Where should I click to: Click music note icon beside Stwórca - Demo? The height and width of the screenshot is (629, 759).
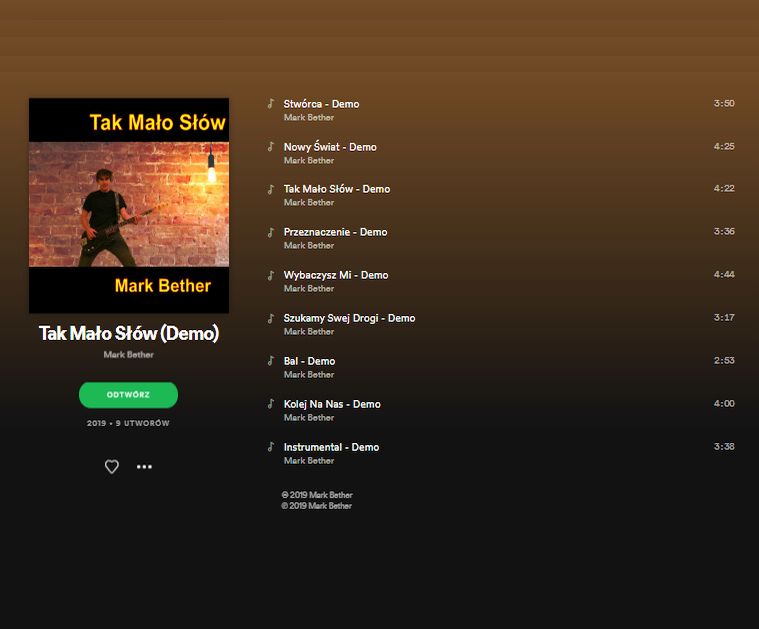(270, 104)
